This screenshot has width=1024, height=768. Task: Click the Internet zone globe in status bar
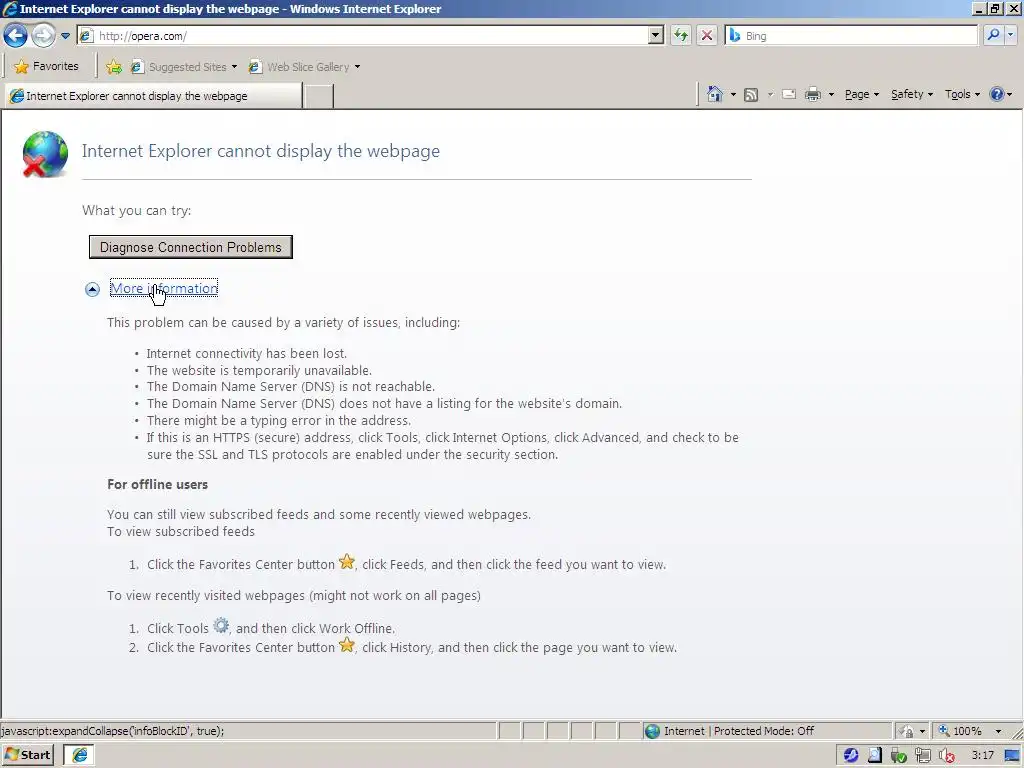click(652, 731)
